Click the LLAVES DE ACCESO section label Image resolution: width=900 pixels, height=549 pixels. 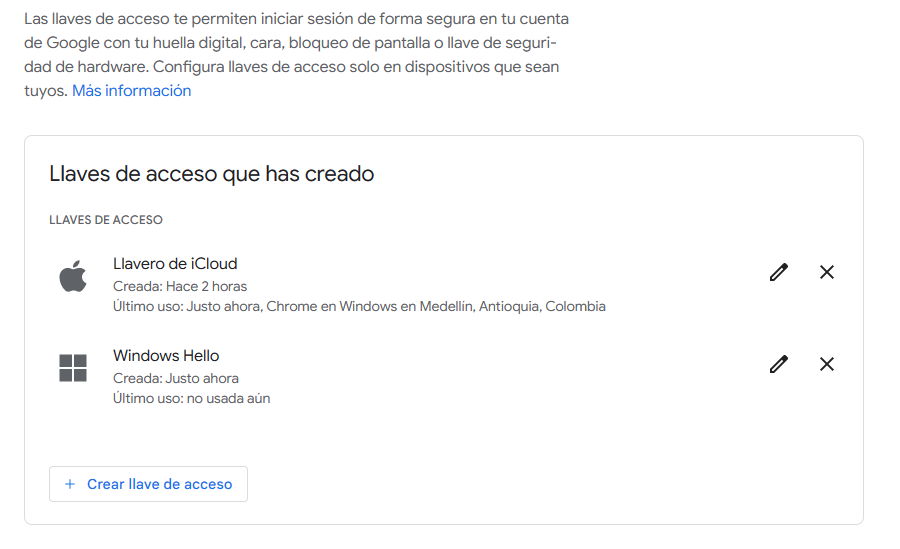pyautogui.click(x=106, y=220)
